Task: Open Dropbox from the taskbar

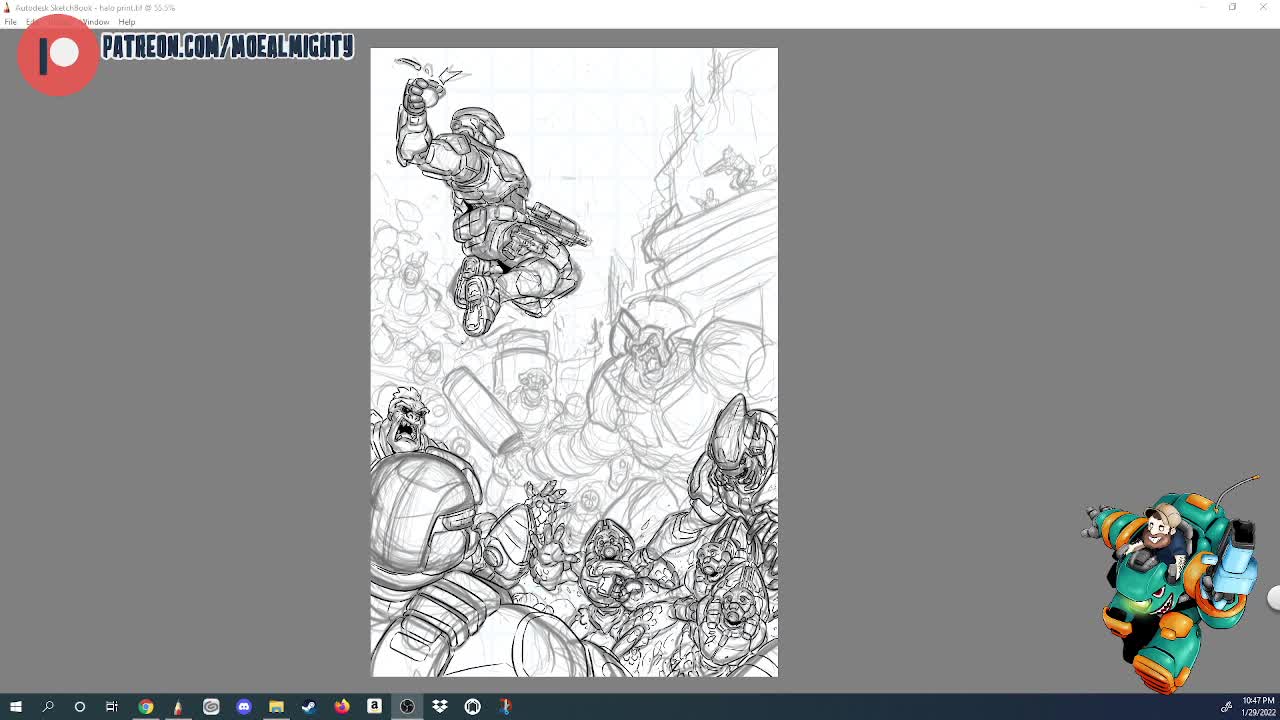Action: (x=440, y=707)
